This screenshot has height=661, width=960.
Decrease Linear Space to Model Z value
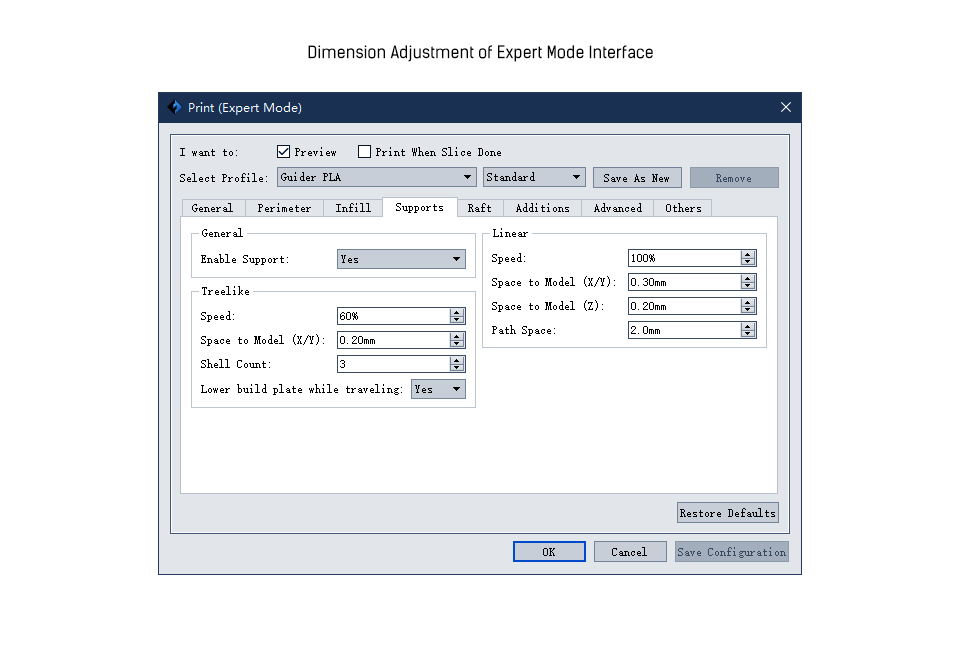tap(748, 310)
